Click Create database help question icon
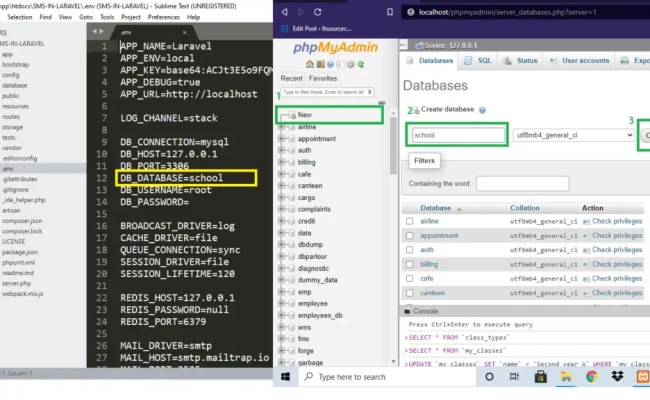650x400 pixels. (x=482, y=110)
